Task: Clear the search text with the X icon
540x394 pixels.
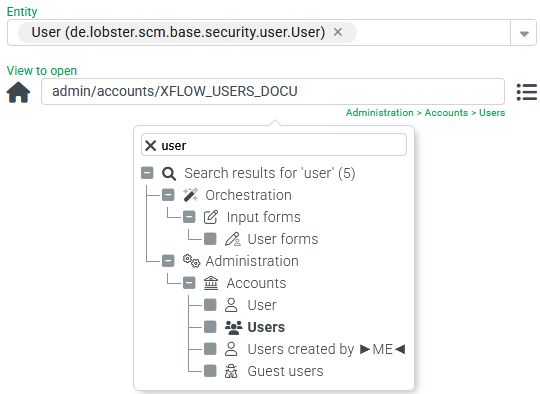Action: (x=150, y=145)
